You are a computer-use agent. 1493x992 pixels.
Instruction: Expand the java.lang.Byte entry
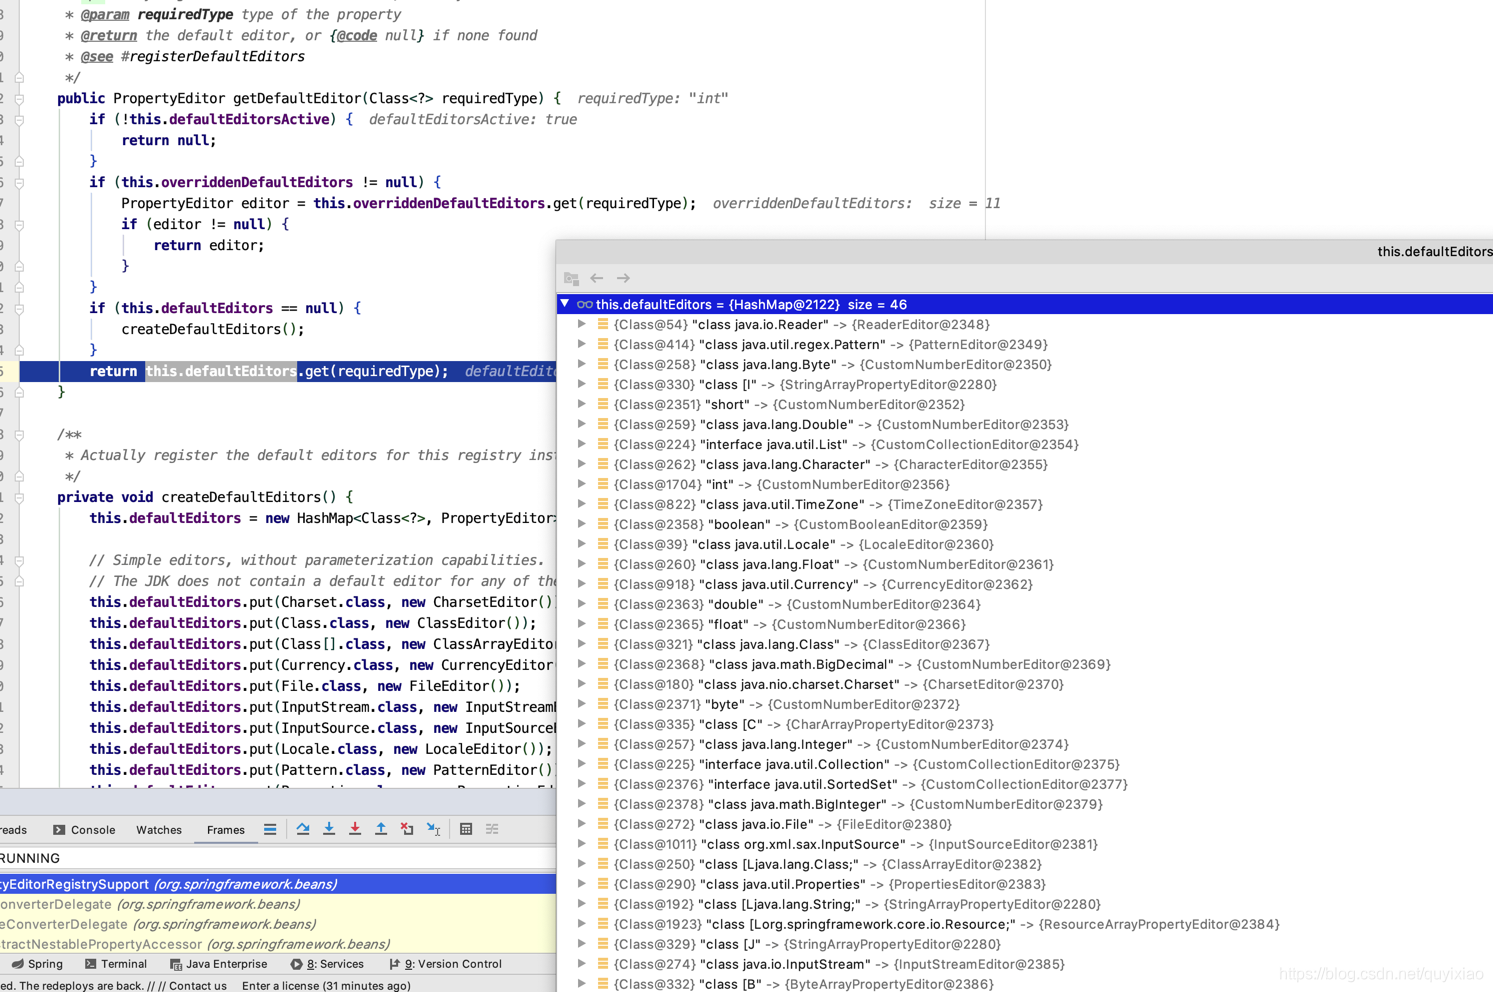click(x=582, y=364)
